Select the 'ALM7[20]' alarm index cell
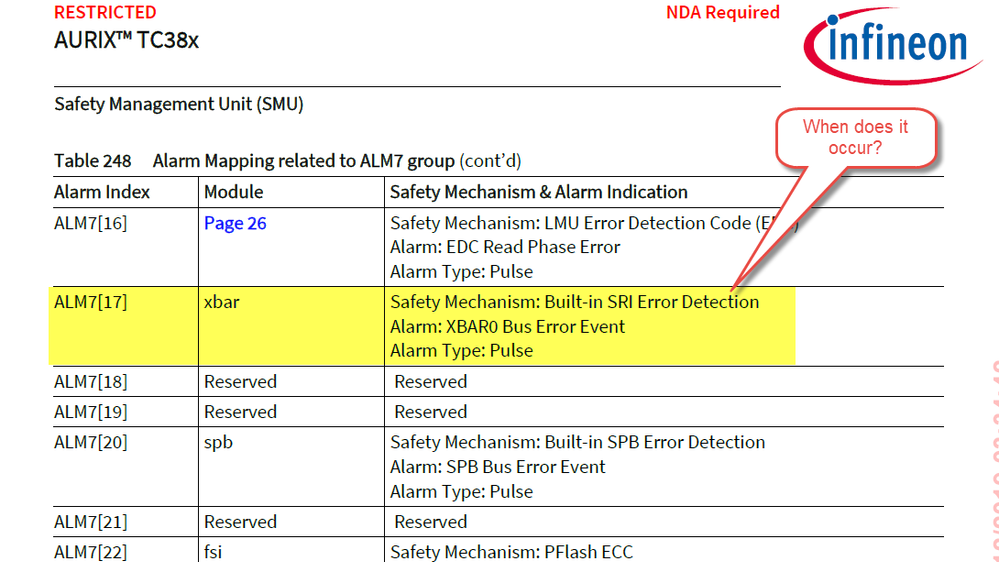 [90, 442]
